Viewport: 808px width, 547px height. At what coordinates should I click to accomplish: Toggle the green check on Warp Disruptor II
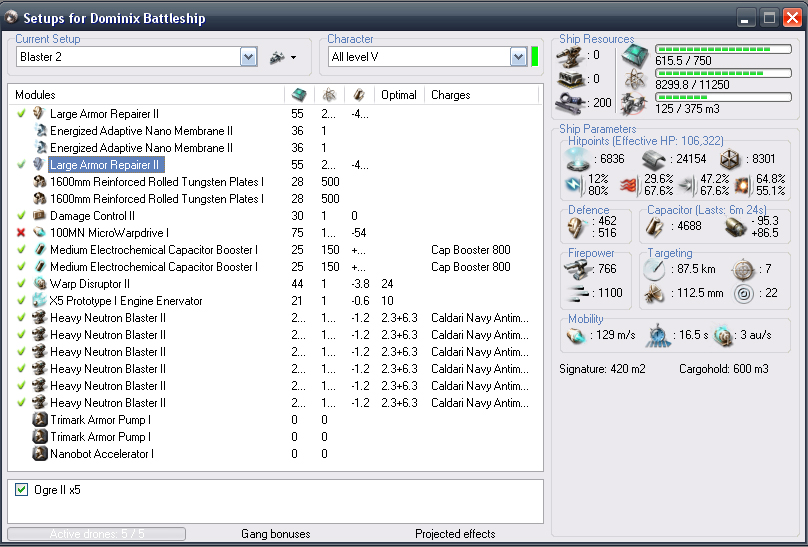[x=21, y=284]
